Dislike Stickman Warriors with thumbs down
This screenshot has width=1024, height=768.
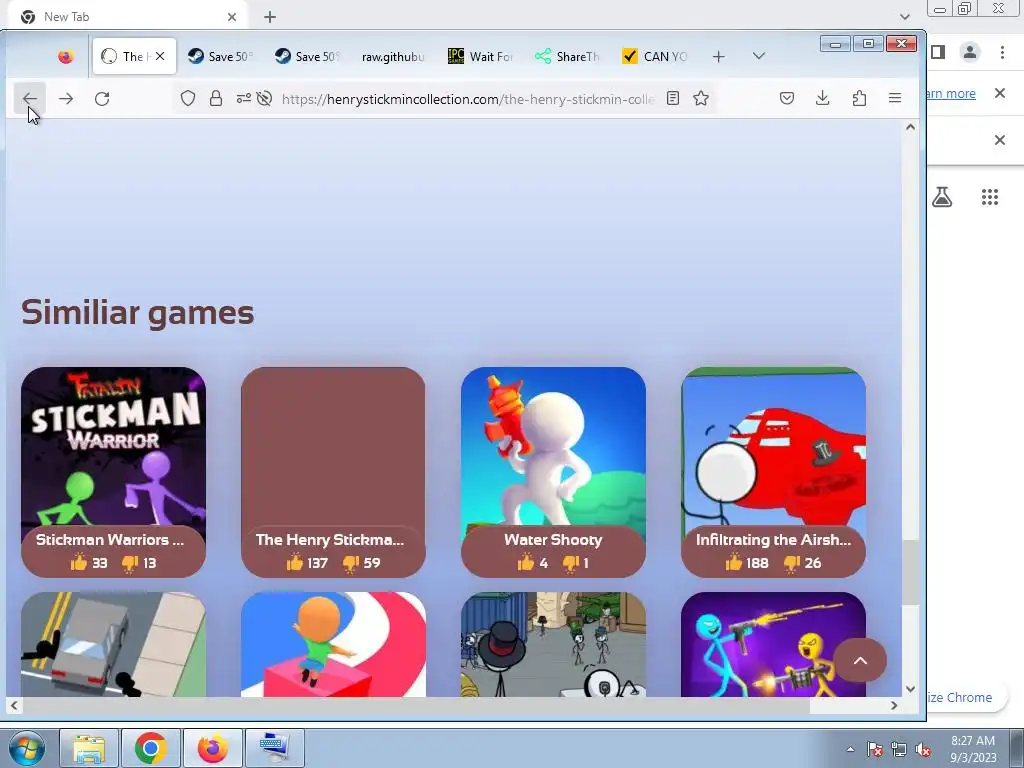point(130,563)
